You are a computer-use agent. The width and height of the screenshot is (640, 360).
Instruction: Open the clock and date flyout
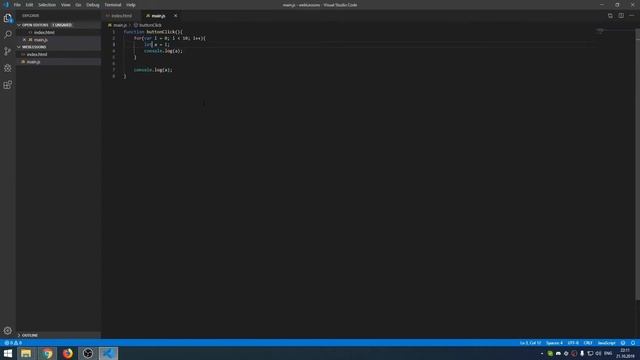pyautogui.click(x=625, y=353)
